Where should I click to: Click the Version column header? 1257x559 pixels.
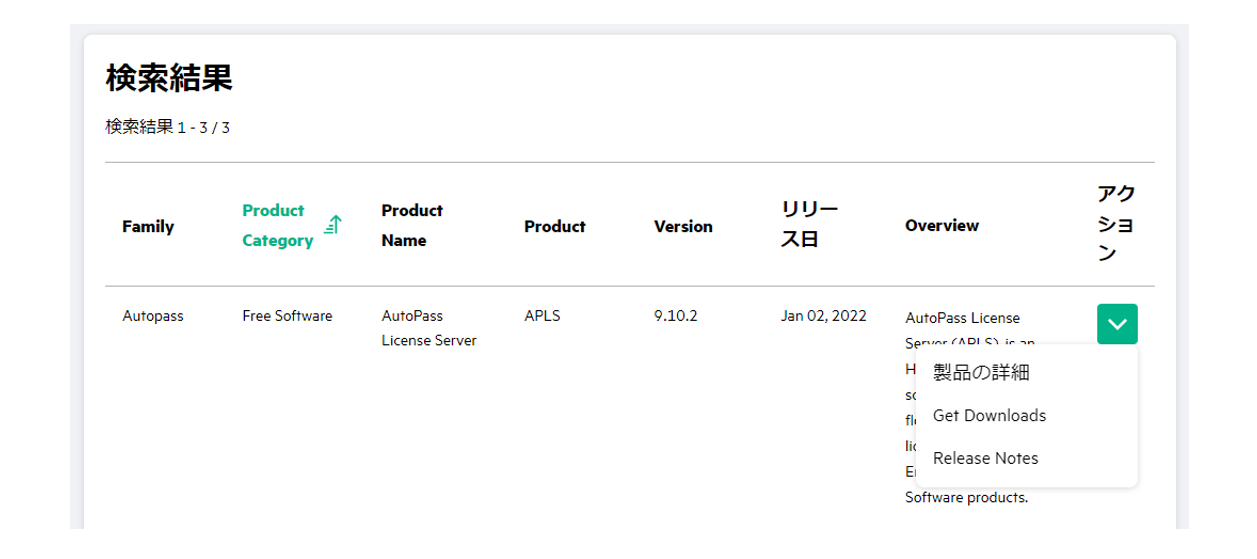tap(683, 226)
